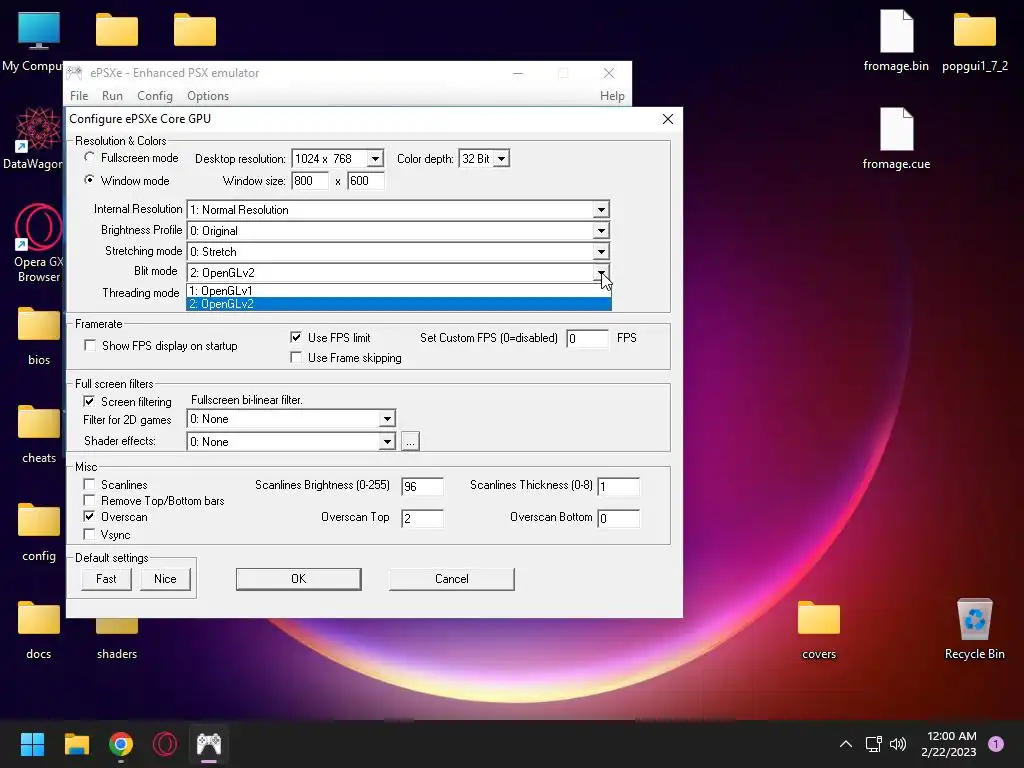Click the OK button
The height and width of the screenshot is (768, 1024).
pyautogui.click(x=298, y=579)
